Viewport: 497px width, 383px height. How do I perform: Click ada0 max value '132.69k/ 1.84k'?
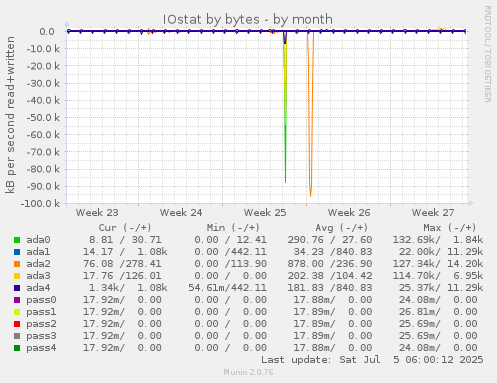click(438, 240)
